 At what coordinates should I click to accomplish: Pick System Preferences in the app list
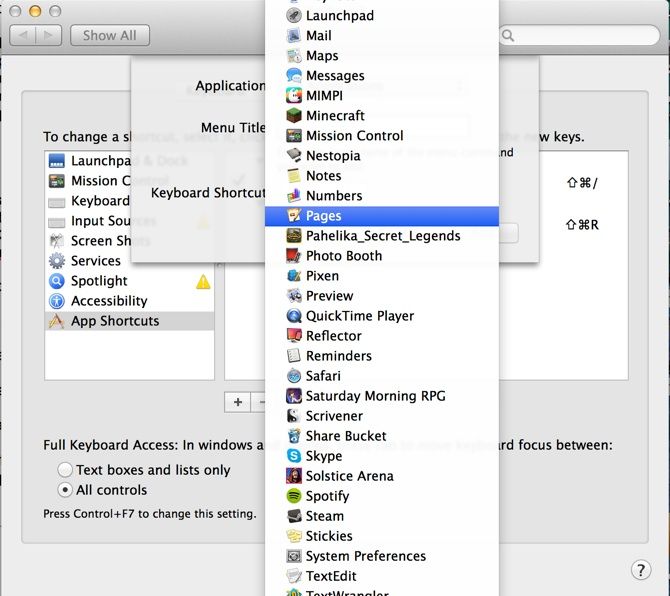365,556
